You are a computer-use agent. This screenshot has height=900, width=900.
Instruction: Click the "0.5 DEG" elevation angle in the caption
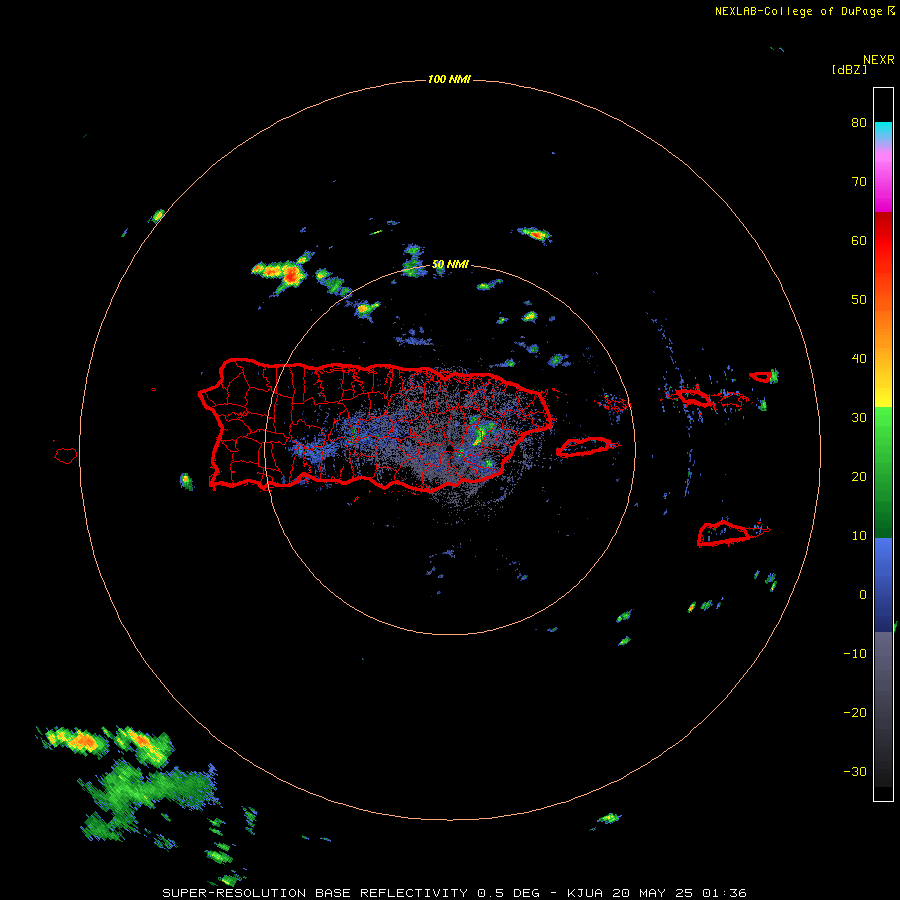click(509, 893)
